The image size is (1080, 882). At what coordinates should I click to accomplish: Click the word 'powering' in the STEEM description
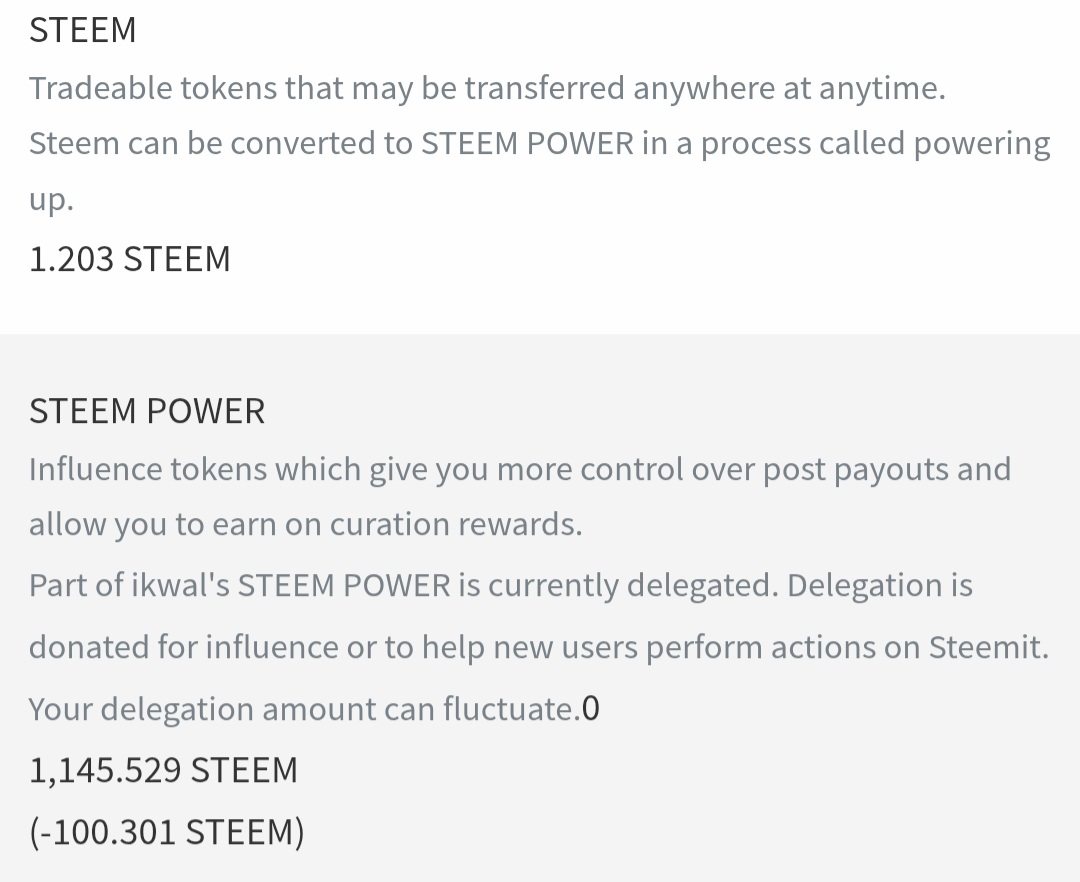pos(982,145)
